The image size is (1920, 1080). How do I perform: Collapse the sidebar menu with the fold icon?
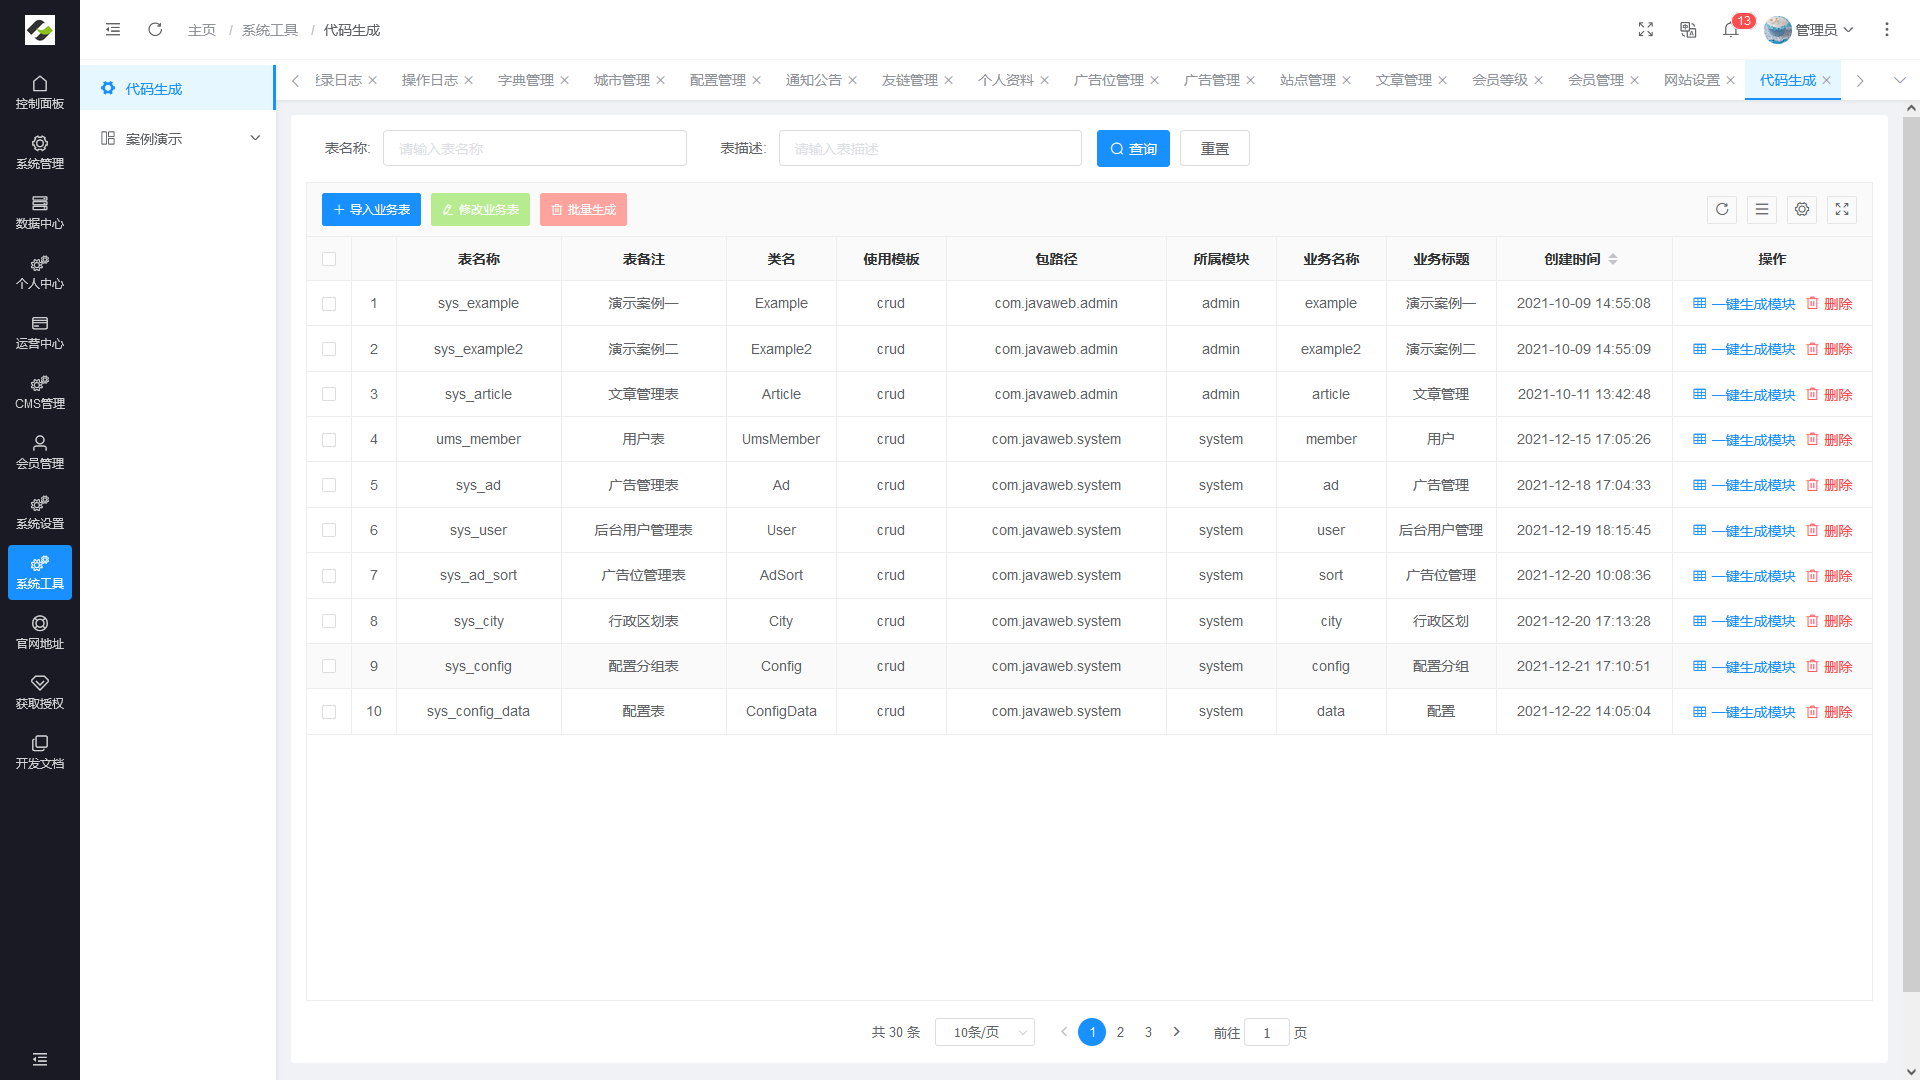point(113,30)
